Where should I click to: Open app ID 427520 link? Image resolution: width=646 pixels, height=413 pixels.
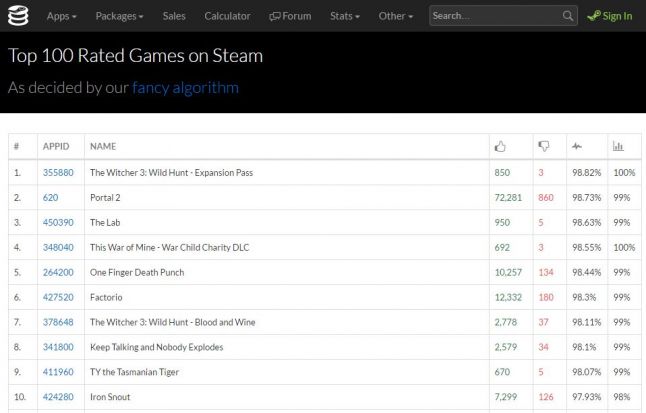coord(58,297)
